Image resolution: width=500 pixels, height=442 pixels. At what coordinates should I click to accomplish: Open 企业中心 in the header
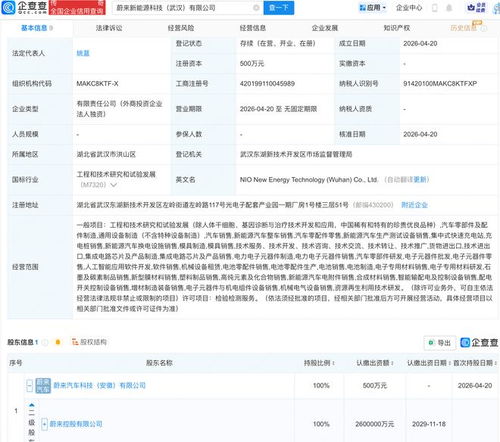(409, 8)
